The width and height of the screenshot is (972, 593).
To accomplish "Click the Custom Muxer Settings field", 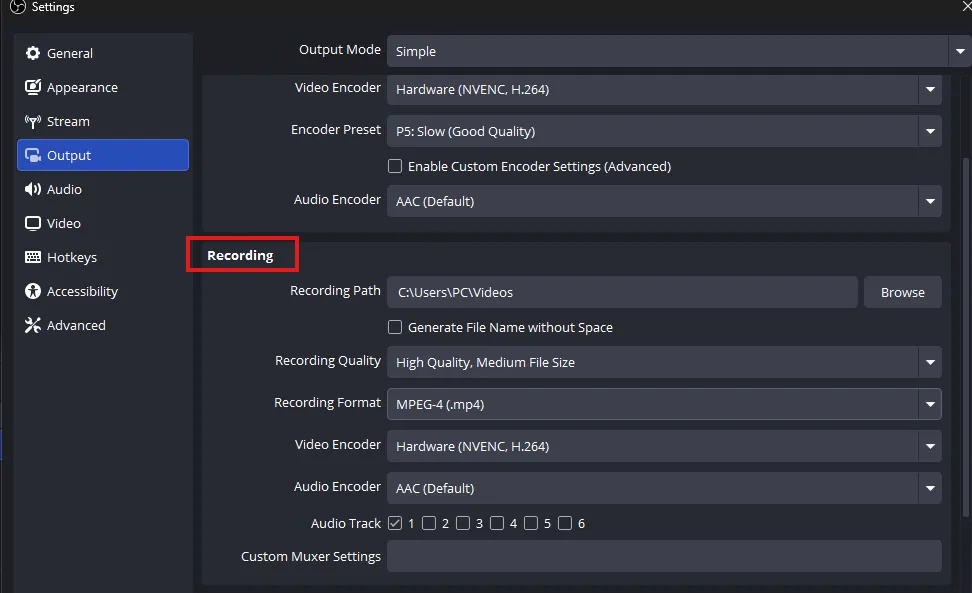I will [664, 556].
